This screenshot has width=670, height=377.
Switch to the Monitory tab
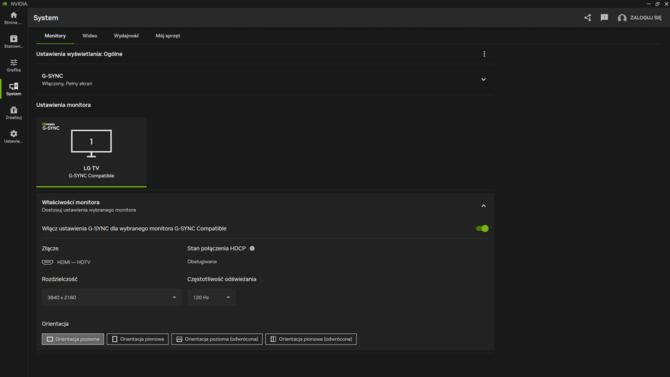pyautogui.click(x=55, y=36)
